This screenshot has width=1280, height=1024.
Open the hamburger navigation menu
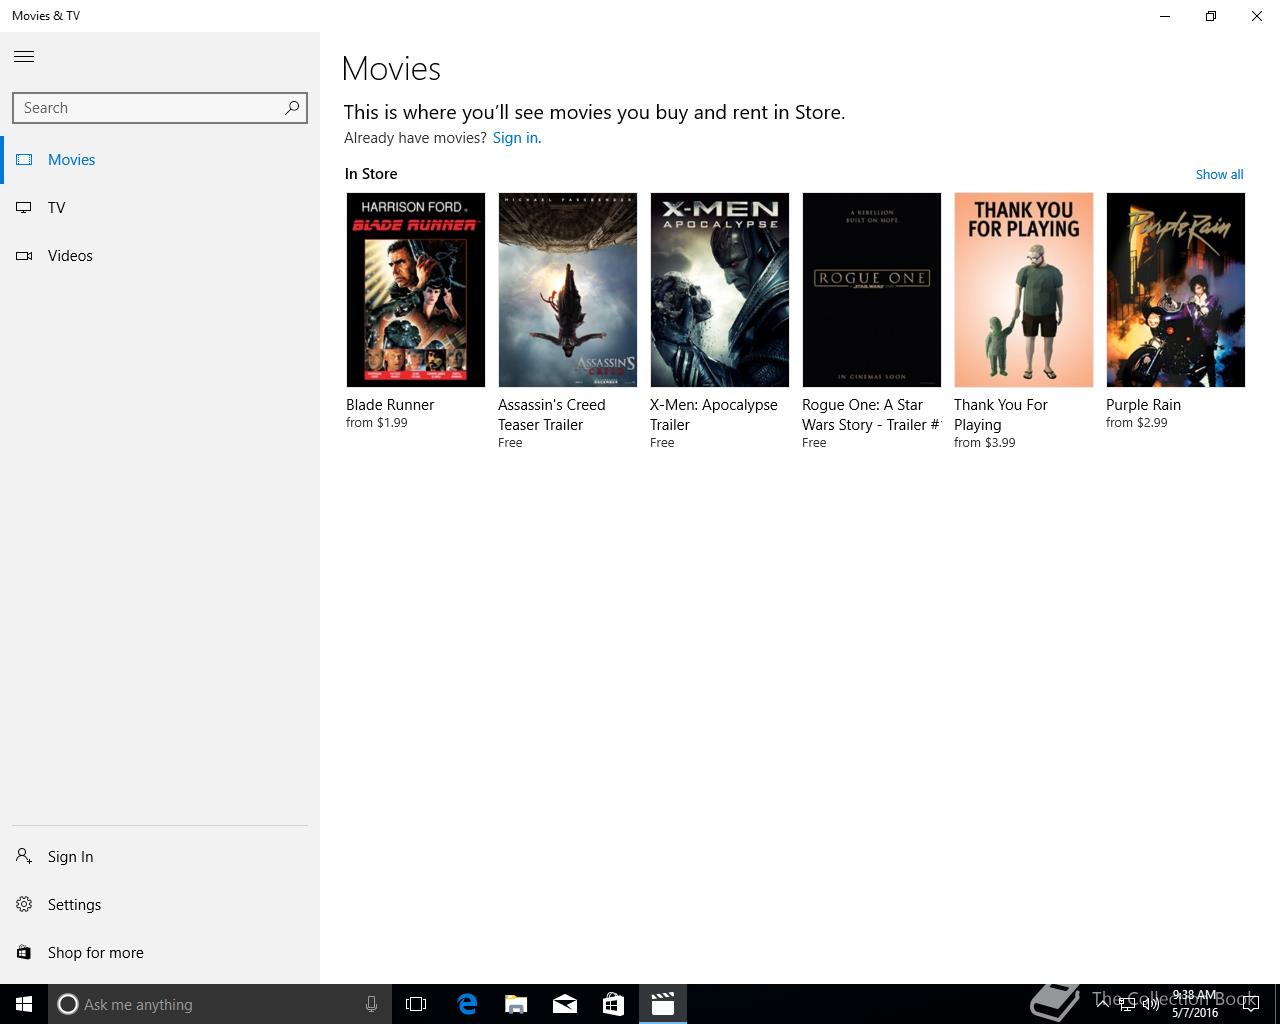pos(24,56)
